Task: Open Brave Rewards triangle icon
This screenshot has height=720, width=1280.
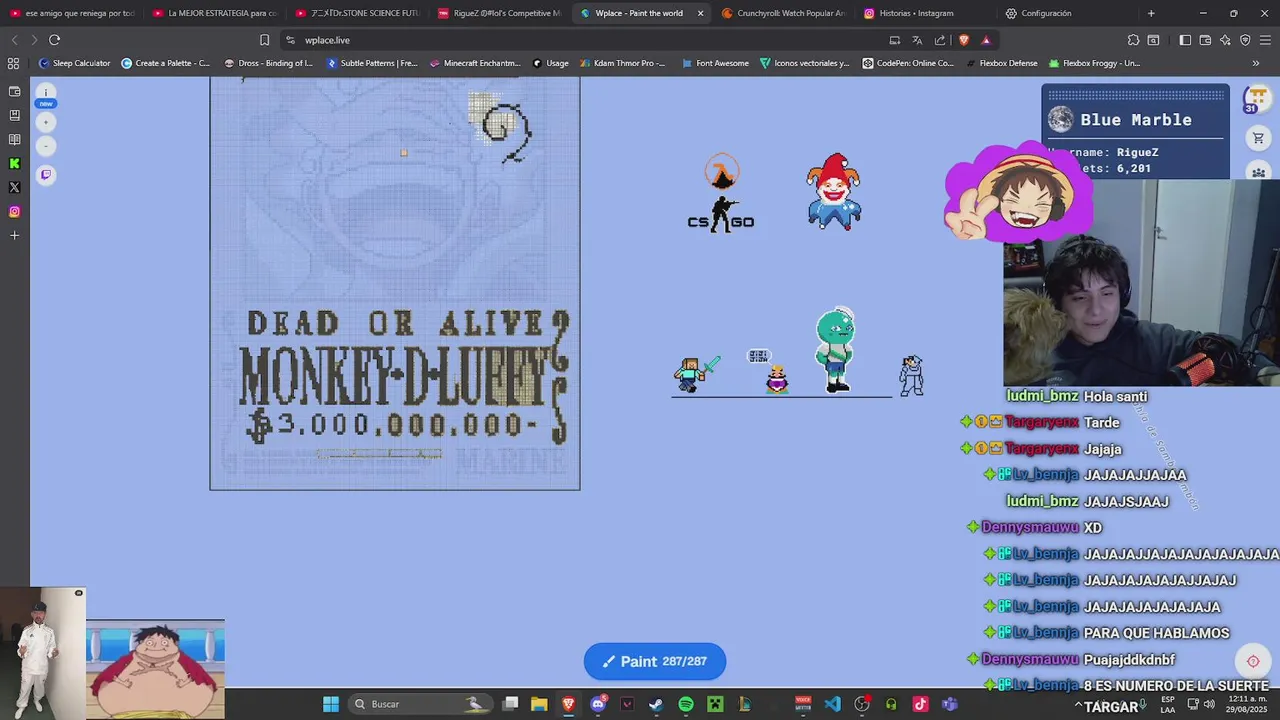Action: tap(986, 40)
